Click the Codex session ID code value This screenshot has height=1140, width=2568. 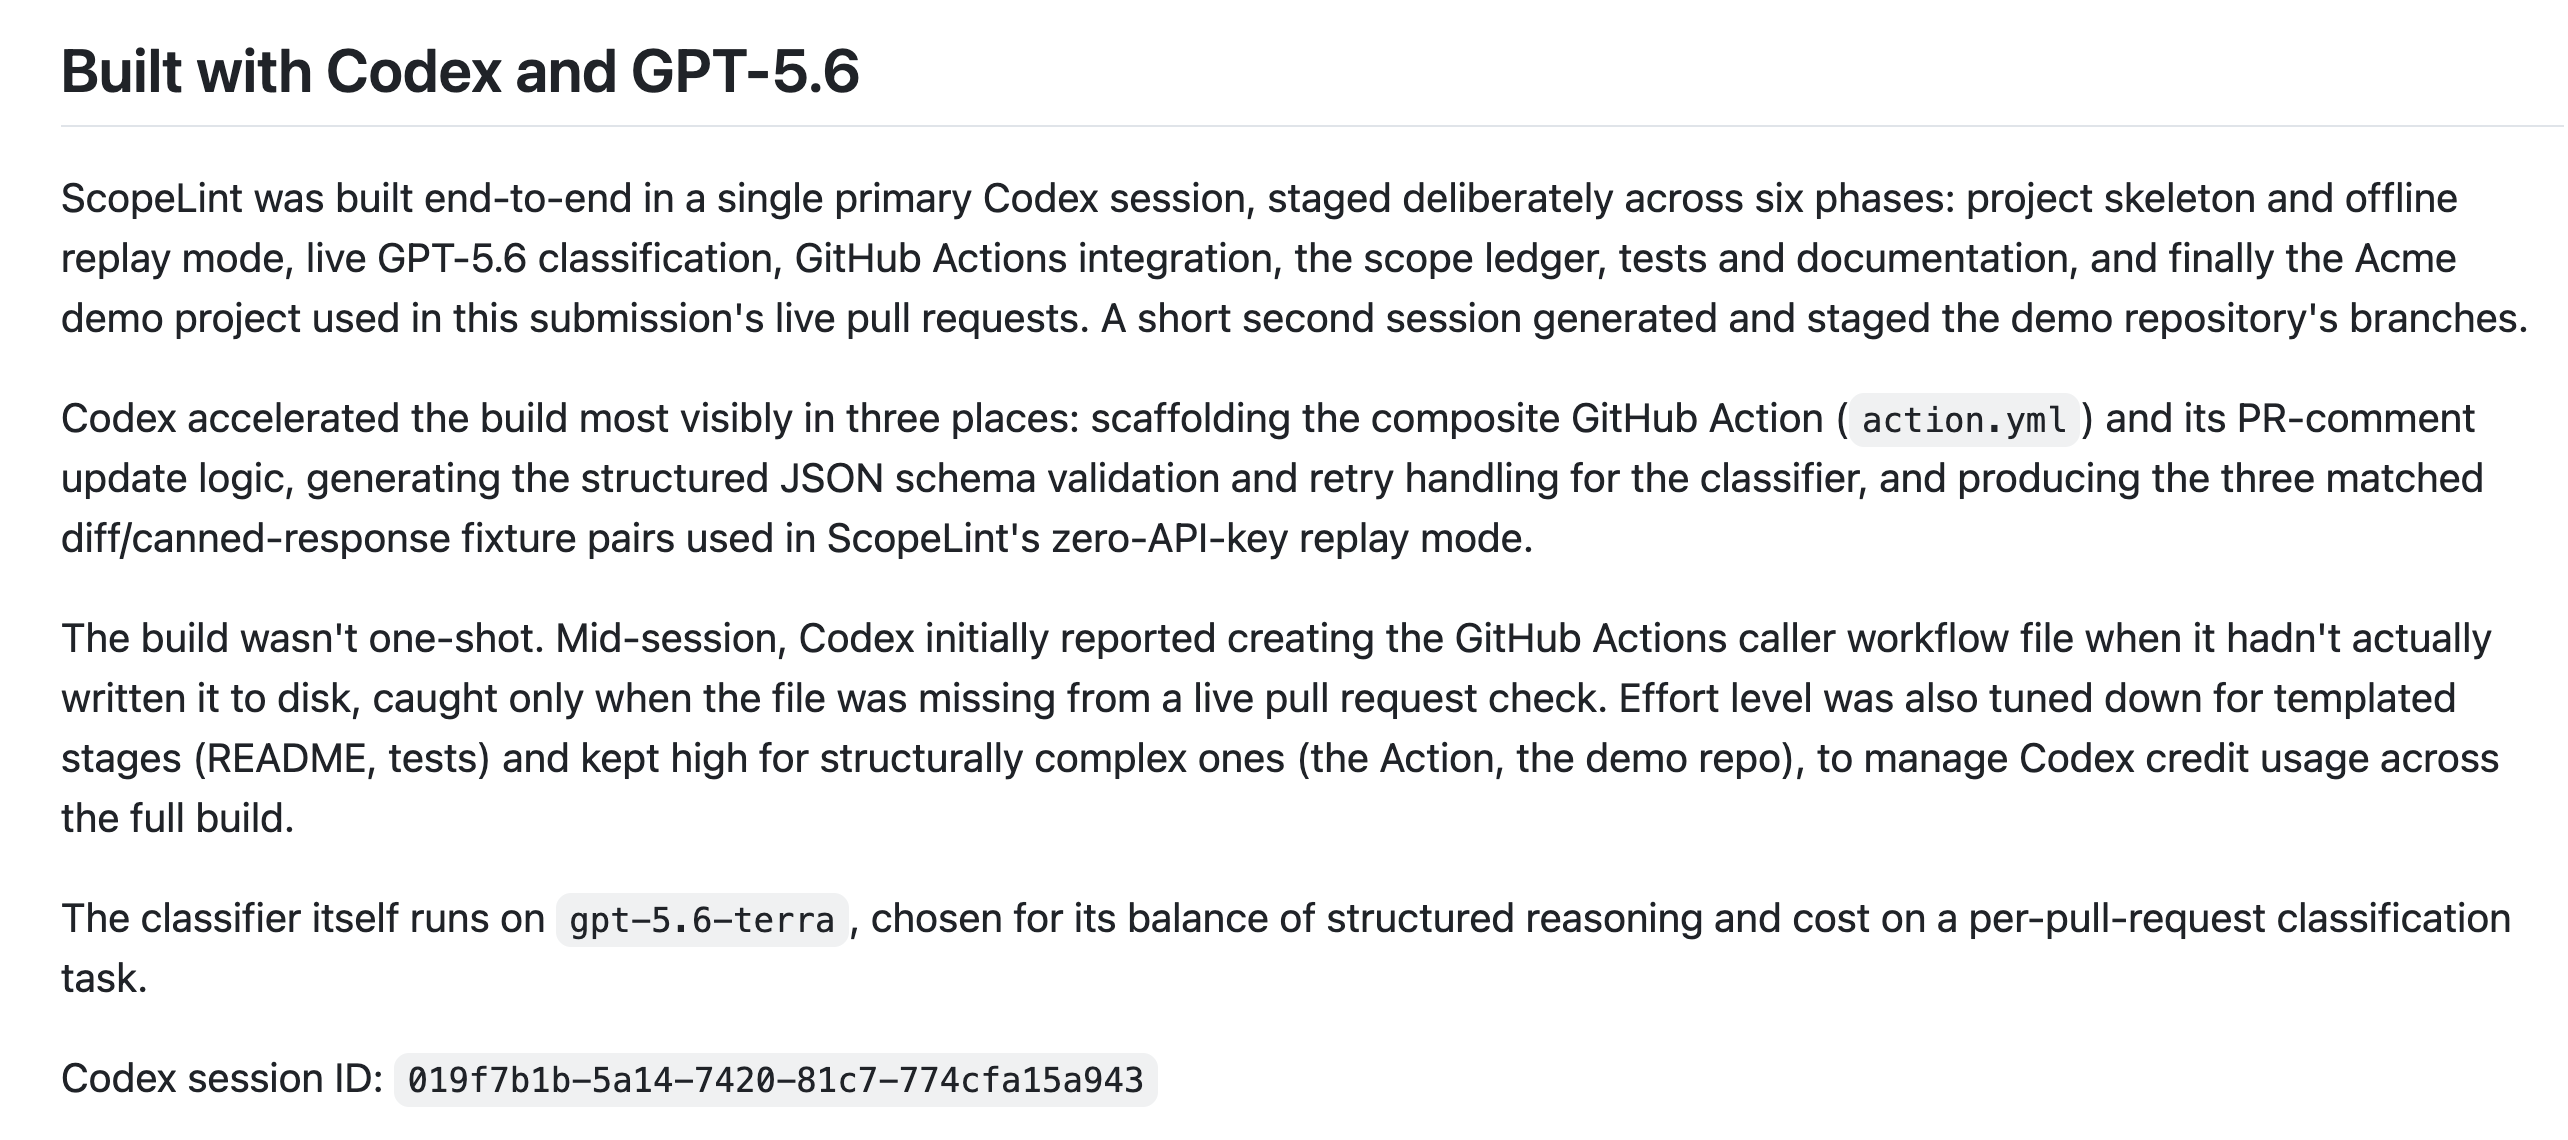(776, 1080)
